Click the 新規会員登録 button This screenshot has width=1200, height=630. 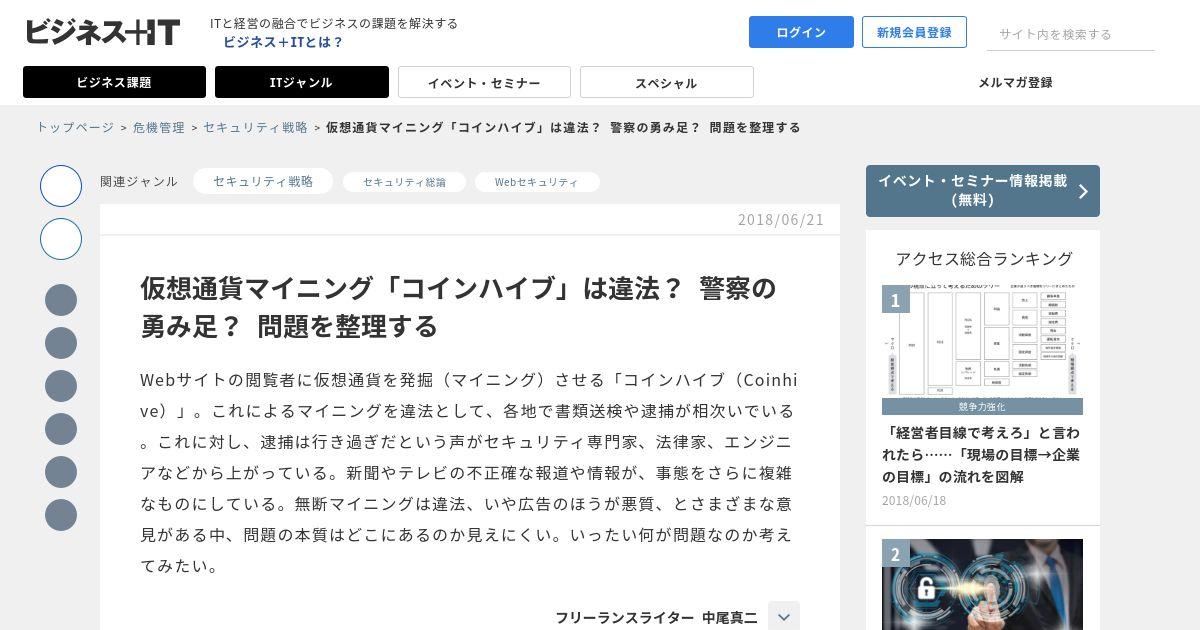click(x=914, y=32)
